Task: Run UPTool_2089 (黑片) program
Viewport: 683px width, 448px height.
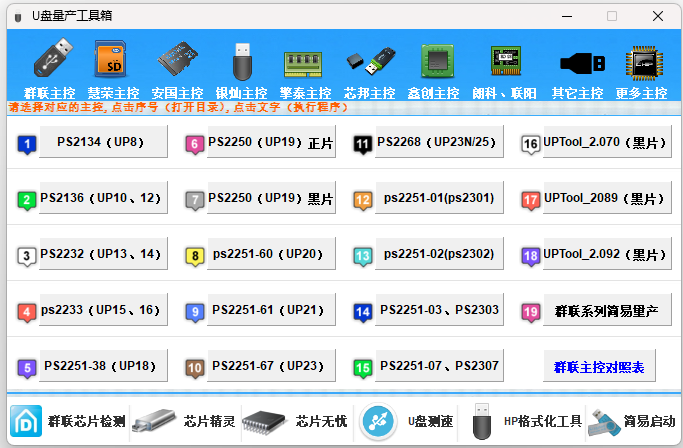Action: pos(607,198)
